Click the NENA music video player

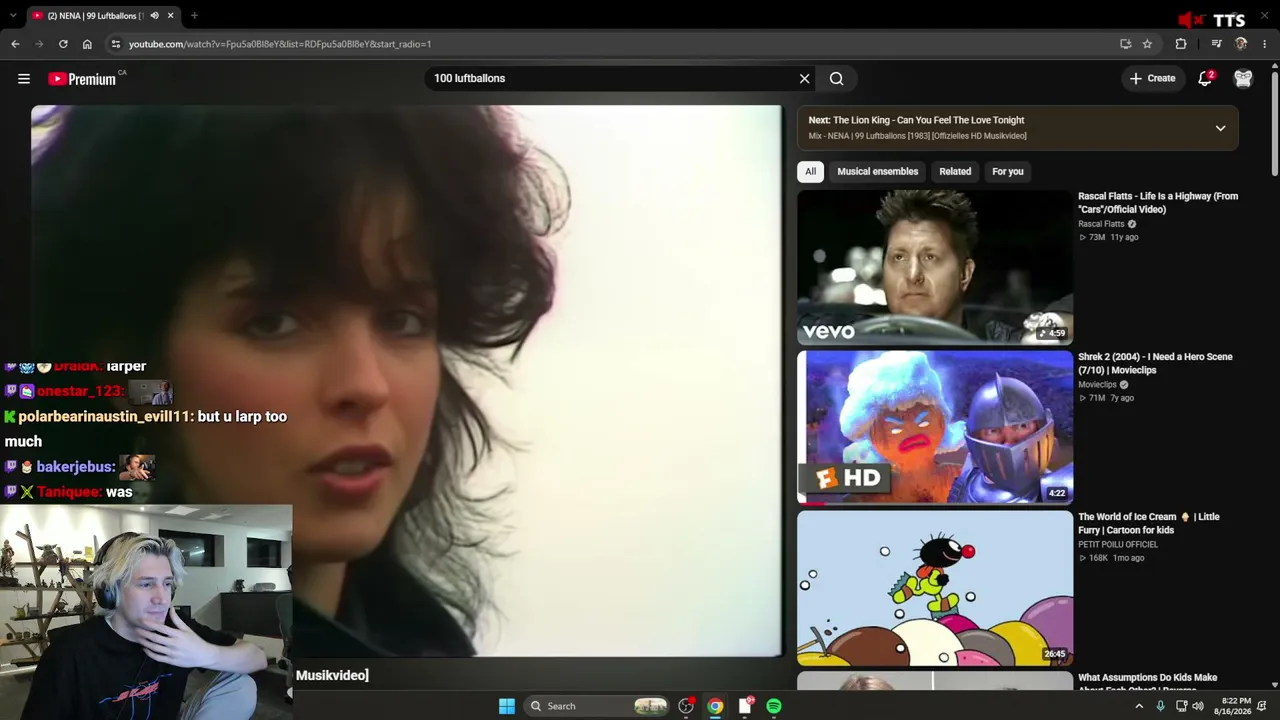[407, 381]
